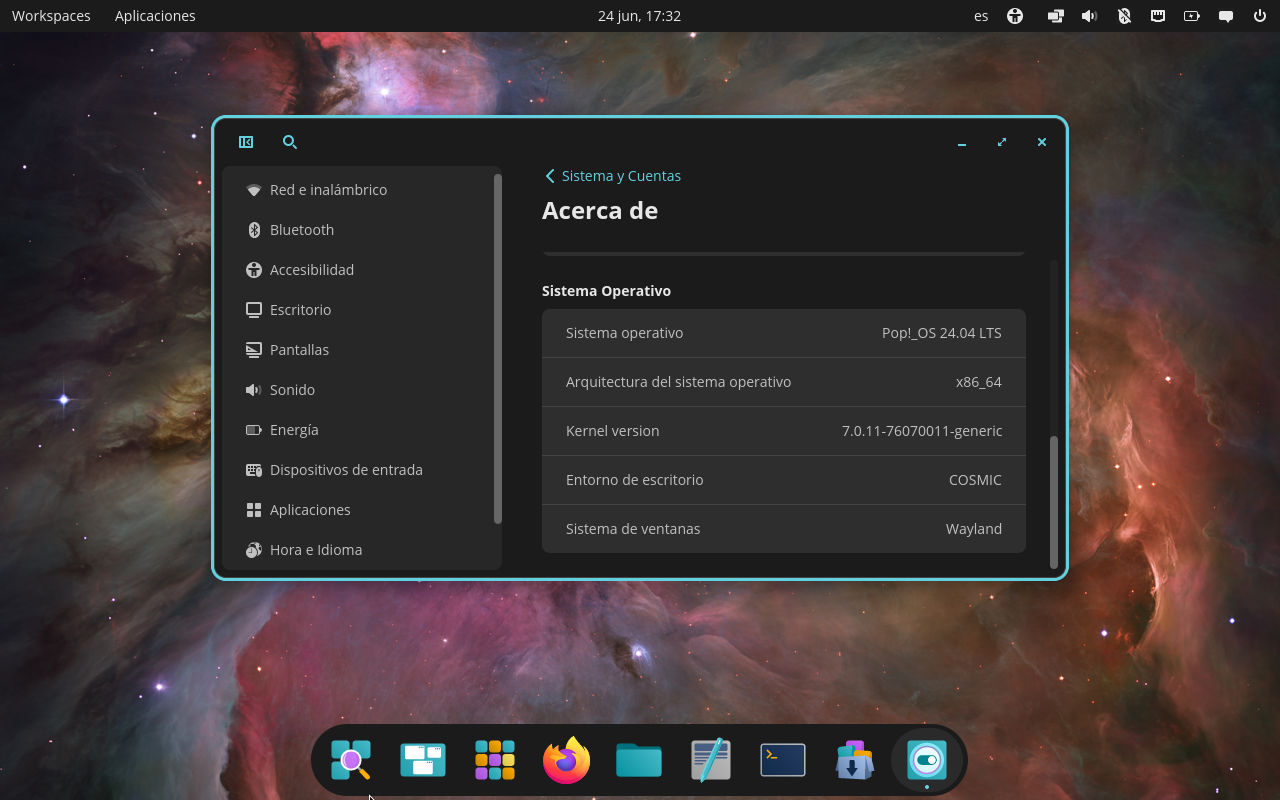This screenshot has width=1280, height=800.
Task: Open the terminal from the dock
Action: click(783, 760)
